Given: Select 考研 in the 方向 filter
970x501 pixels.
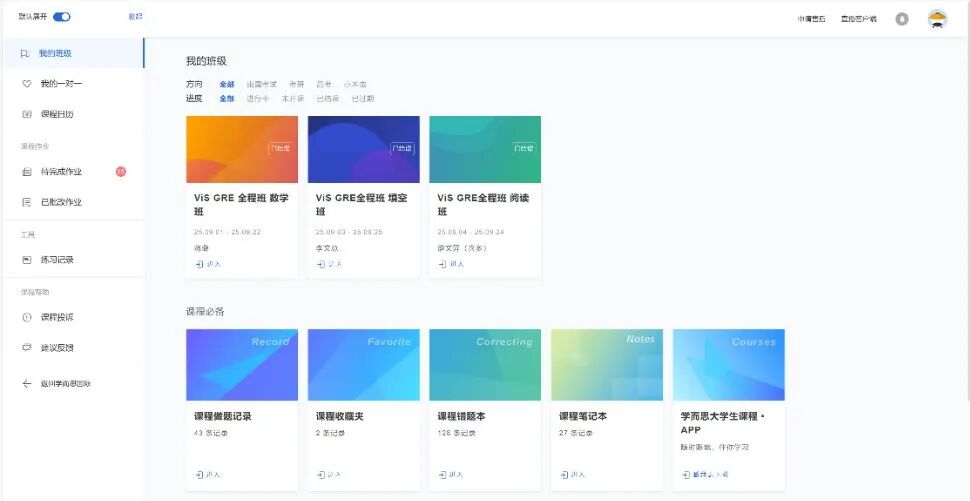Looking at the screenshot, I should point(296,84).
